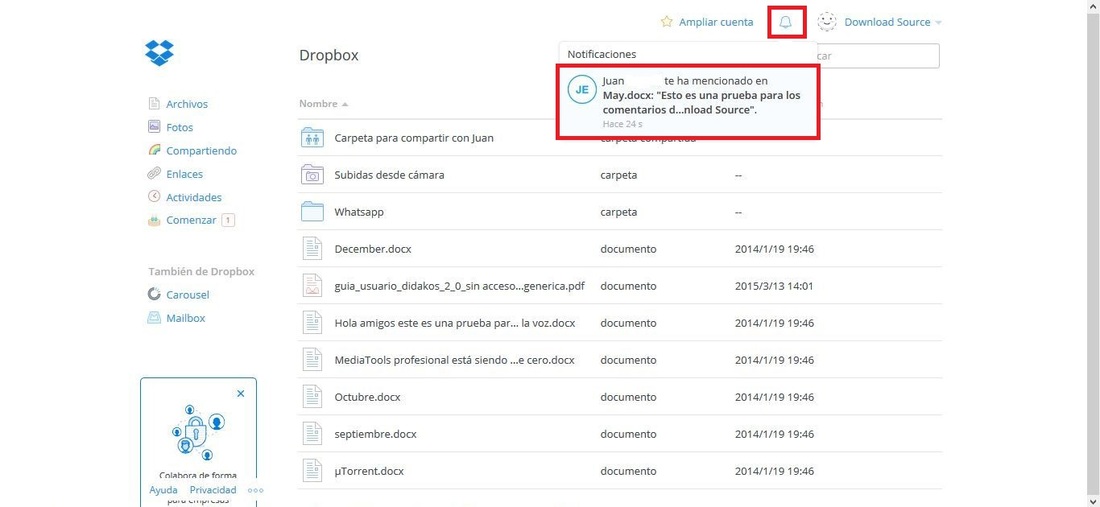
Task: Open the Whatsapp folder name
Action: tap(359, 212)
